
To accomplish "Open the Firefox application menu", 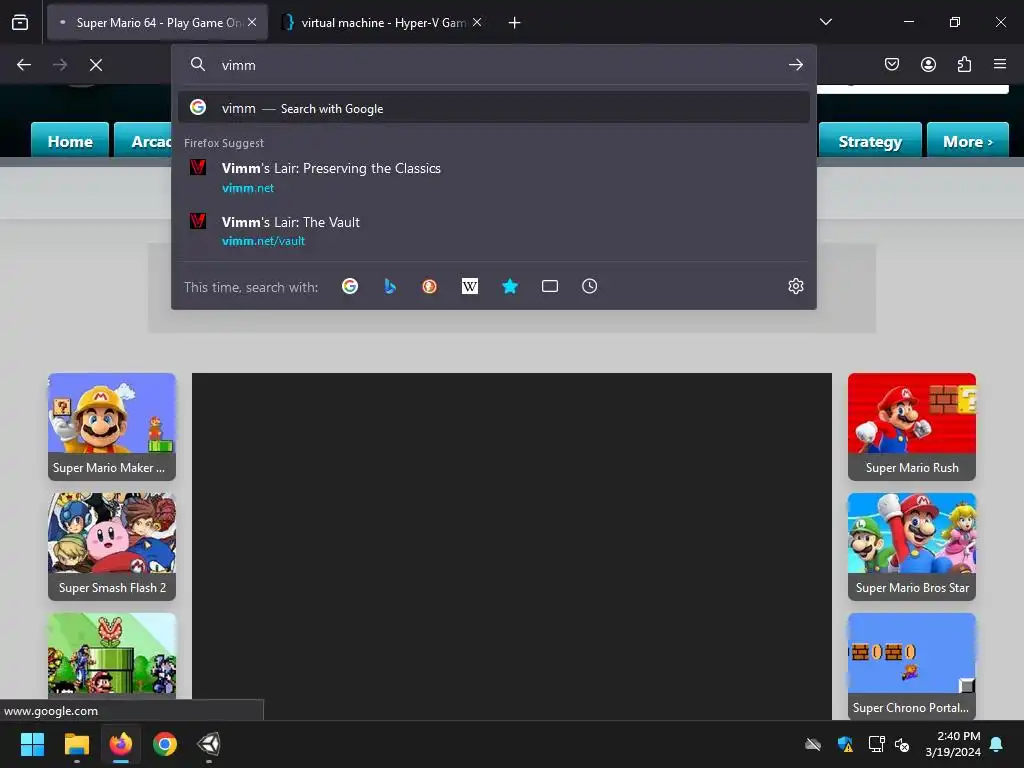I will (x=1000, y=64).
